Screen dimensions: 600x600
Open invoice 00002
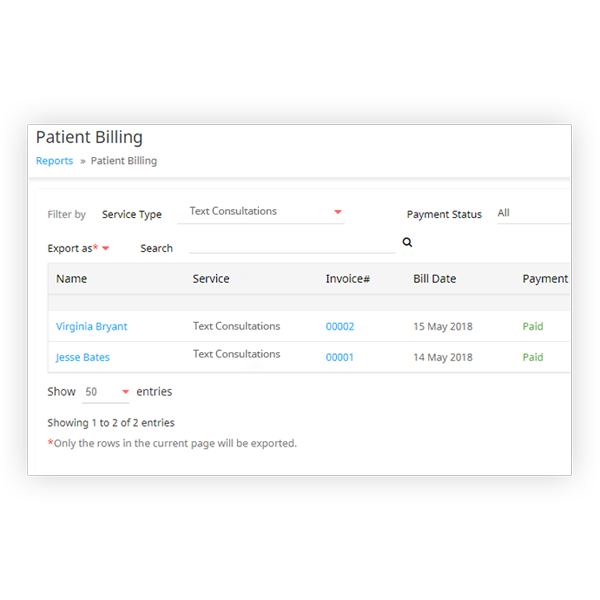point(340,327)
